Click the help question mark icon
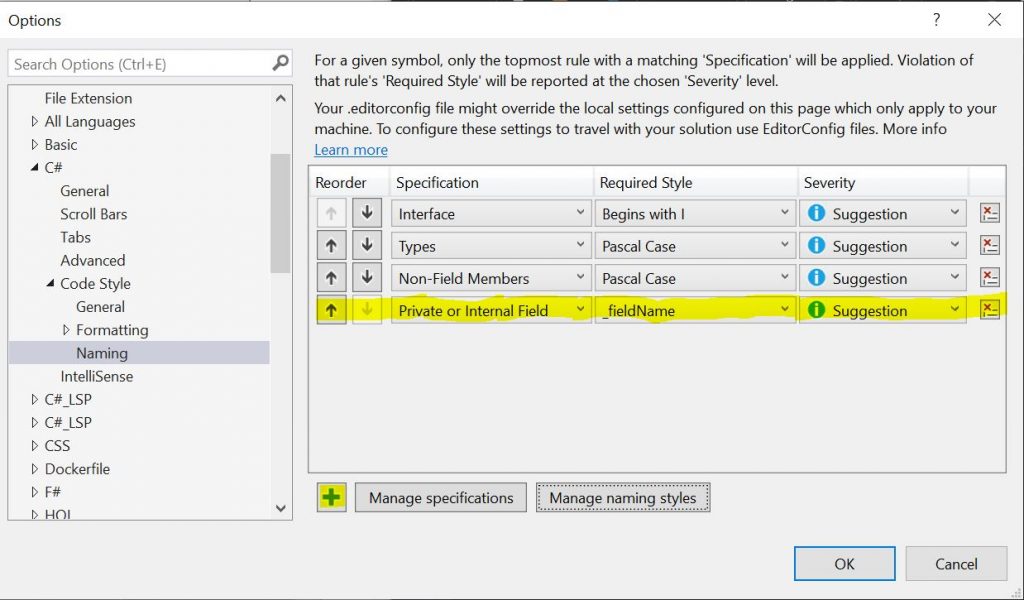The height and width of the screenshot is (600, 1024). (936, 20)
